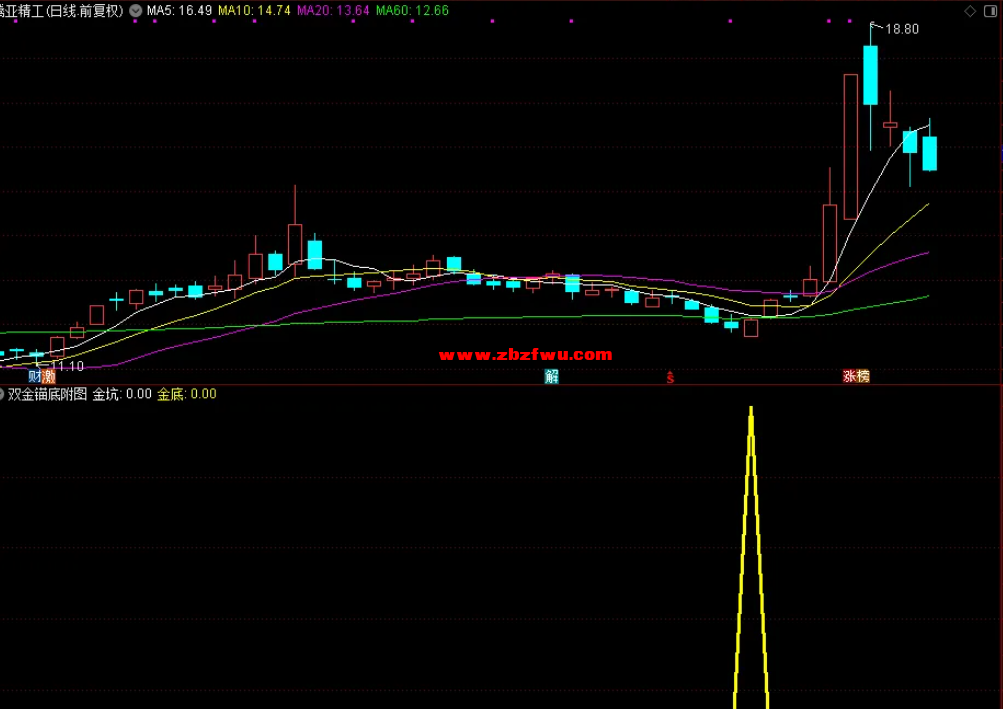This screenshot has width=1003, height=709.
Task: Click the chart title 腾亚精工(日线.前复权)
Action: pos(61,10)
